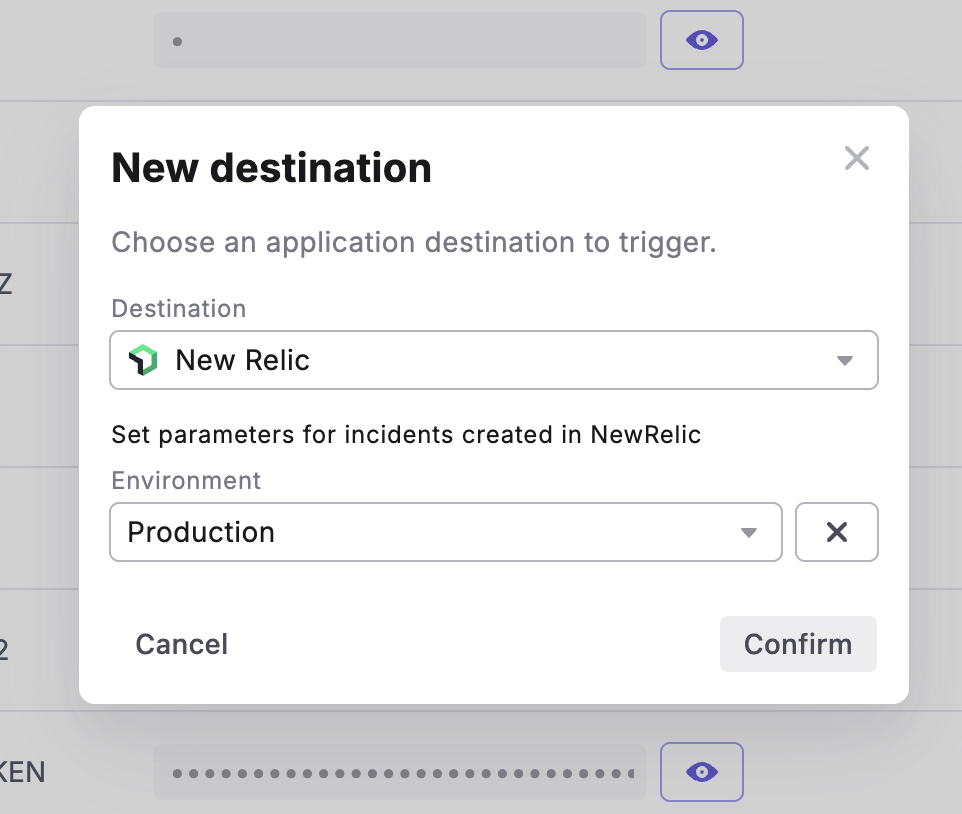
Task: Close the New destination dialog
Action: (x=856, y=158)
